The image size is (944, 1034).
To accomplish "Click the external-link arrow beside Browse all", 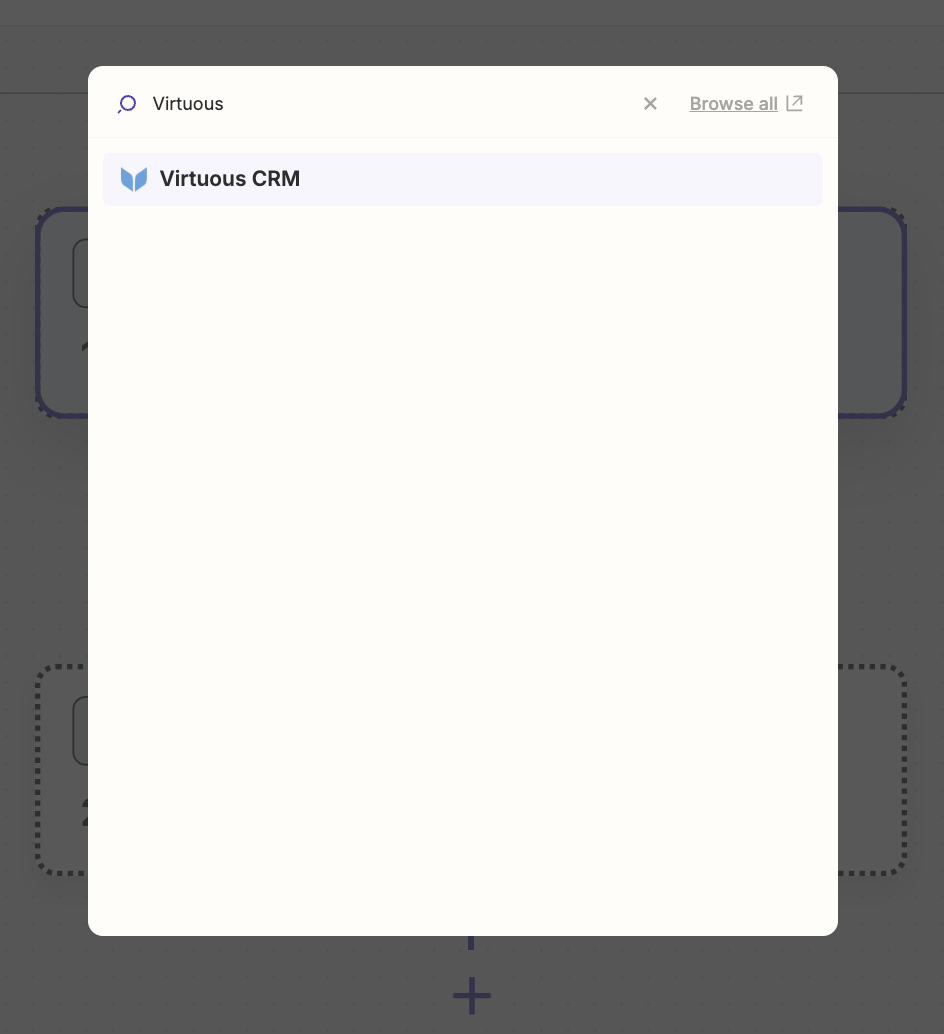I will (x=794, y=104).
